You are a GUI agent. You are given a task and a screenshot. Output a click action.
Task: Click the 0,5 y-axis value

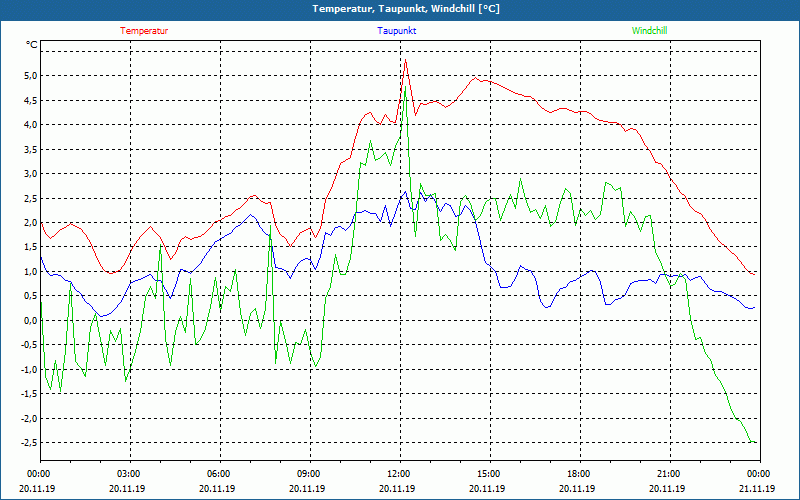pos(31,296)
